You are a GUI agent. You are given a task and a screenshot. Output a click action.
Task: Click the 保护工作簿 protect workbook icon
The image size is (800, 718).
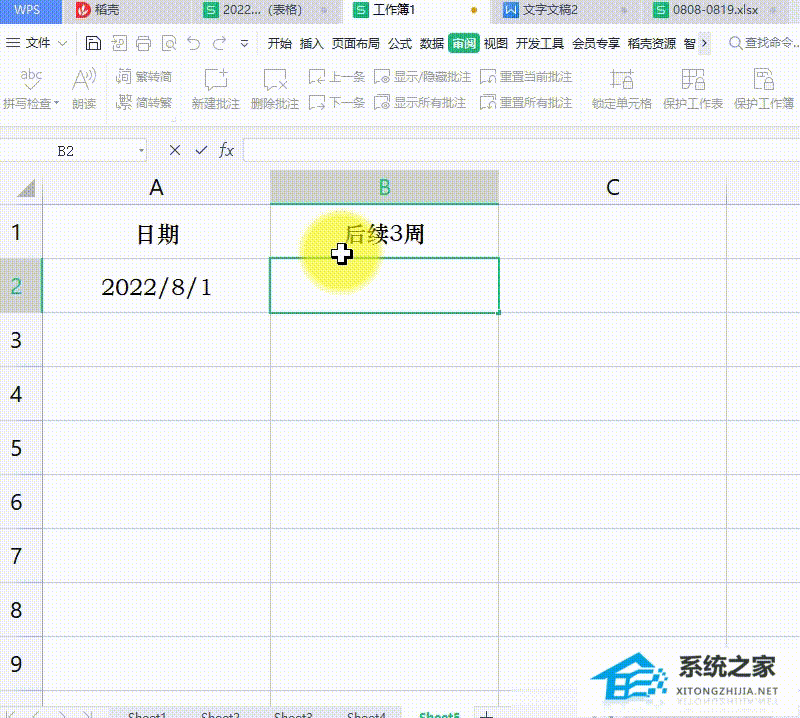pos(761,90)
